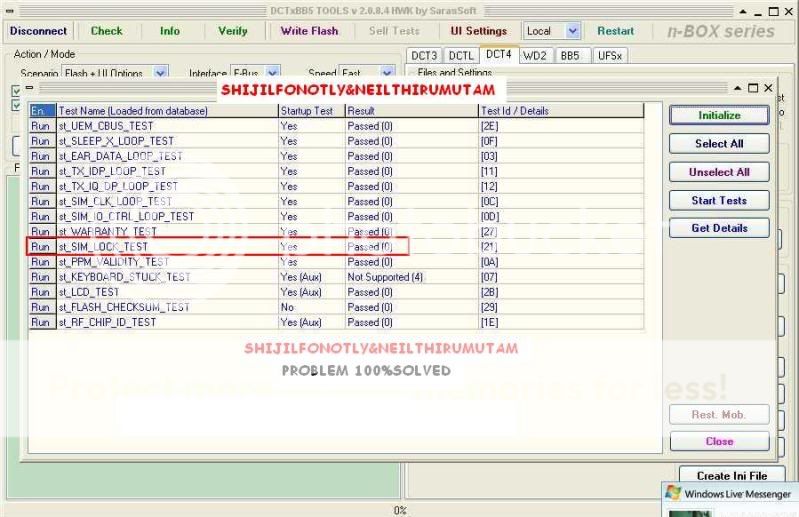Click the Close button in self-test dialog
Screen dimensions: 799x517
[x=719, y=441]
